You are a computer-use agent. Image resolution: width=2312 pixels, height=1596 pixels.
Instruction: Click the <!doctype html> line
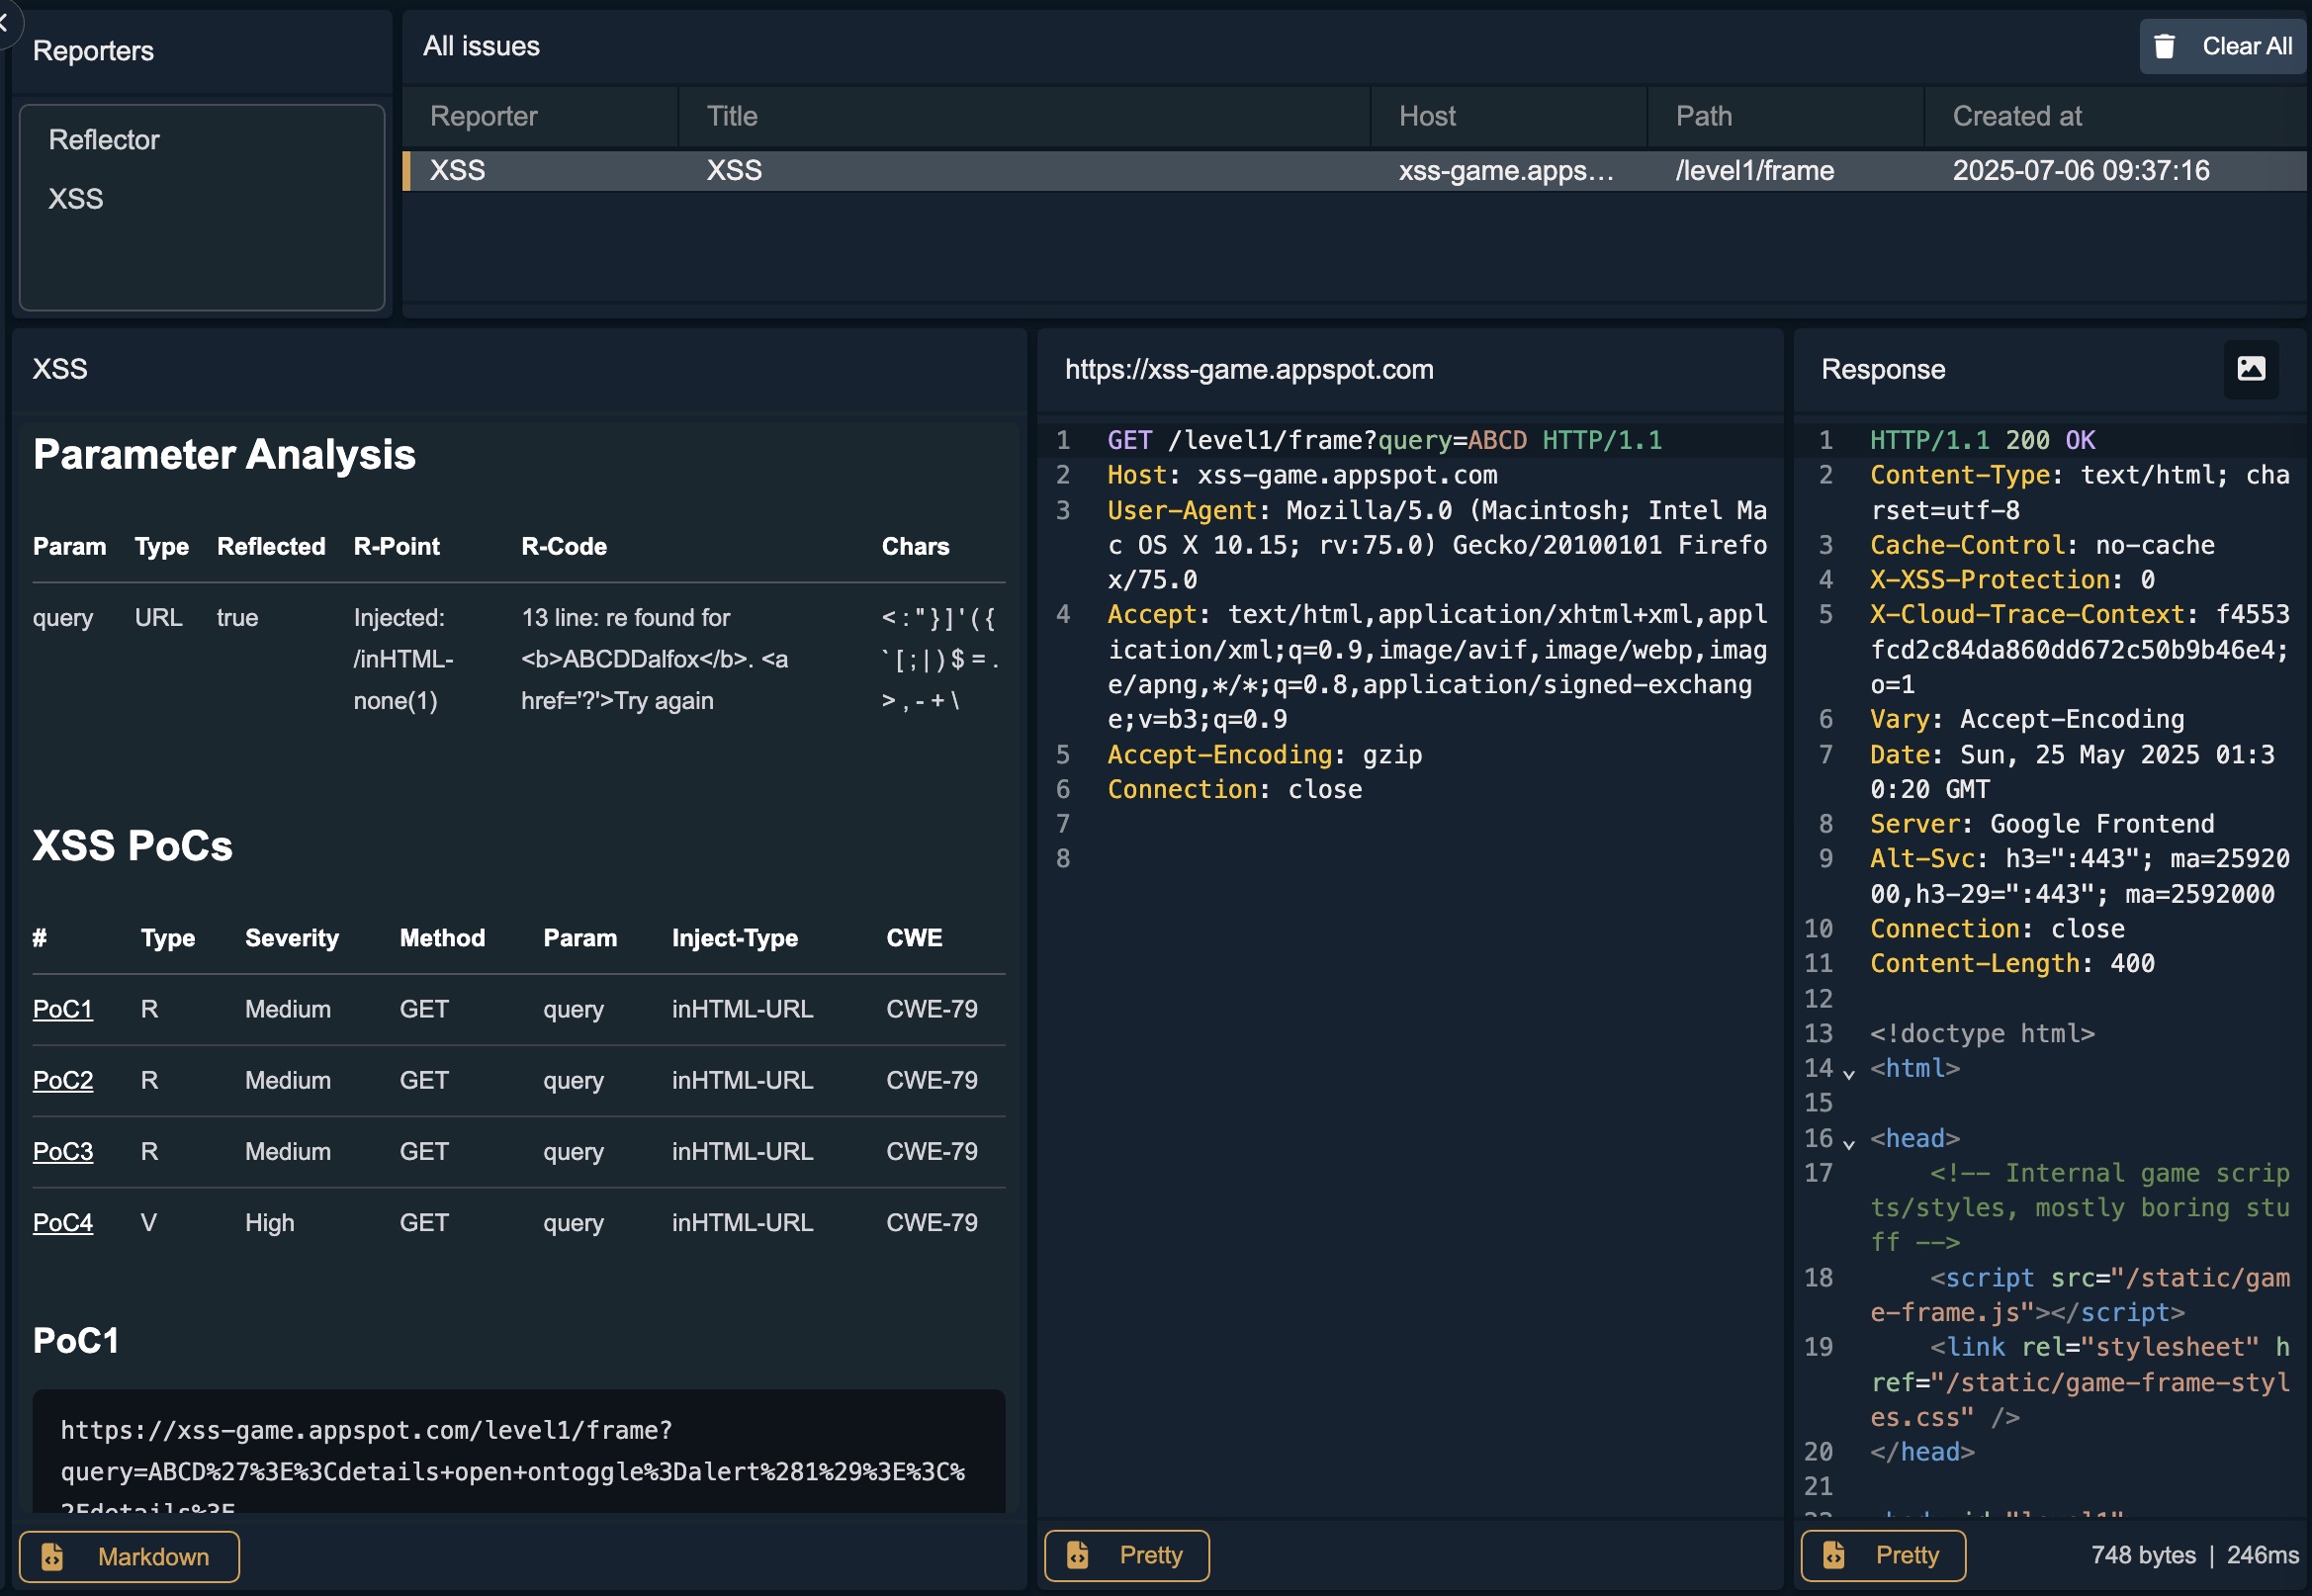pos(1982,1034)
